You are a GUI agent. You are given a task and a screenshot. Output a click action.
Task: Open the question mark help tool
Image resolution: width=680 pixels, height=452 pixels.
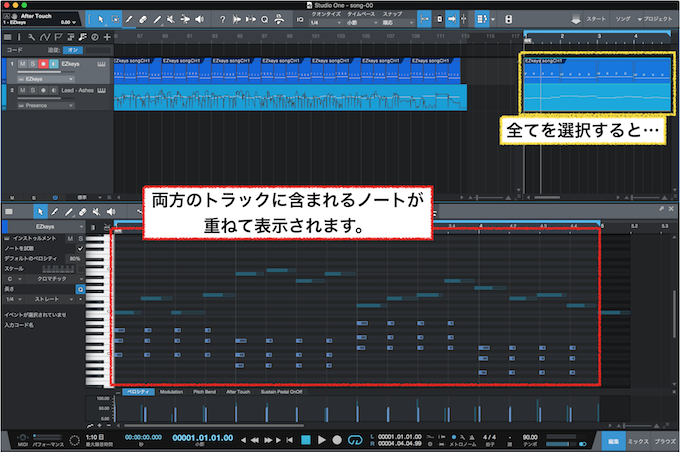click(222, 20)
